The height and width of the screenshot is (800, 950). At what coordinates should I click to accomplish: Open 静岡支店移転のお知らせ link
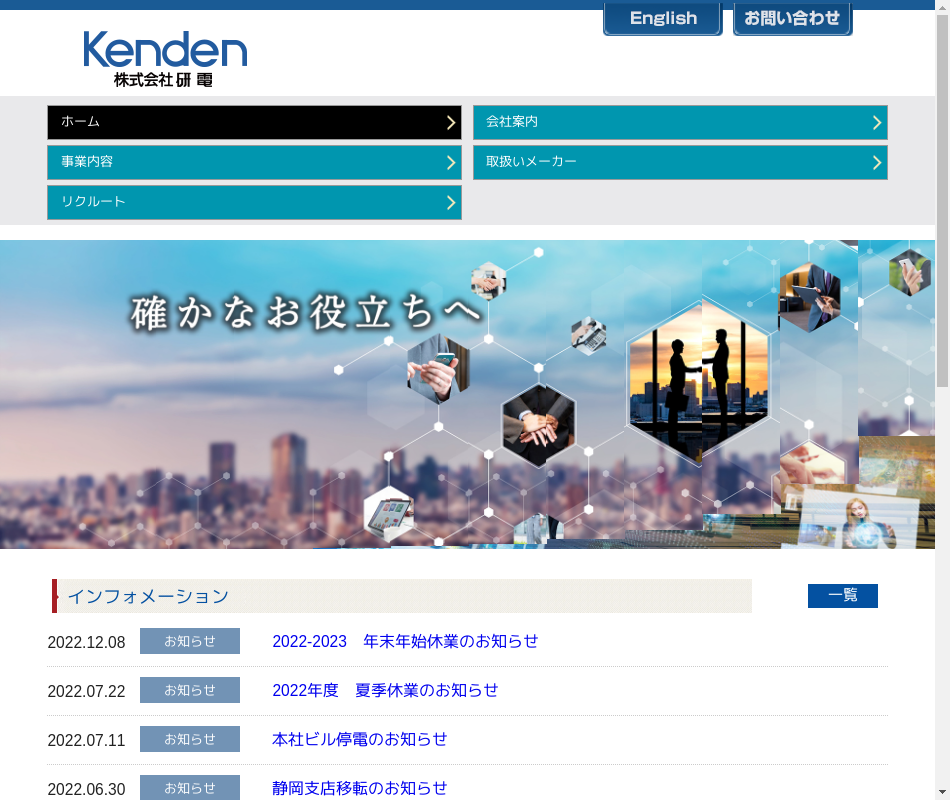(x=360, y=788)
